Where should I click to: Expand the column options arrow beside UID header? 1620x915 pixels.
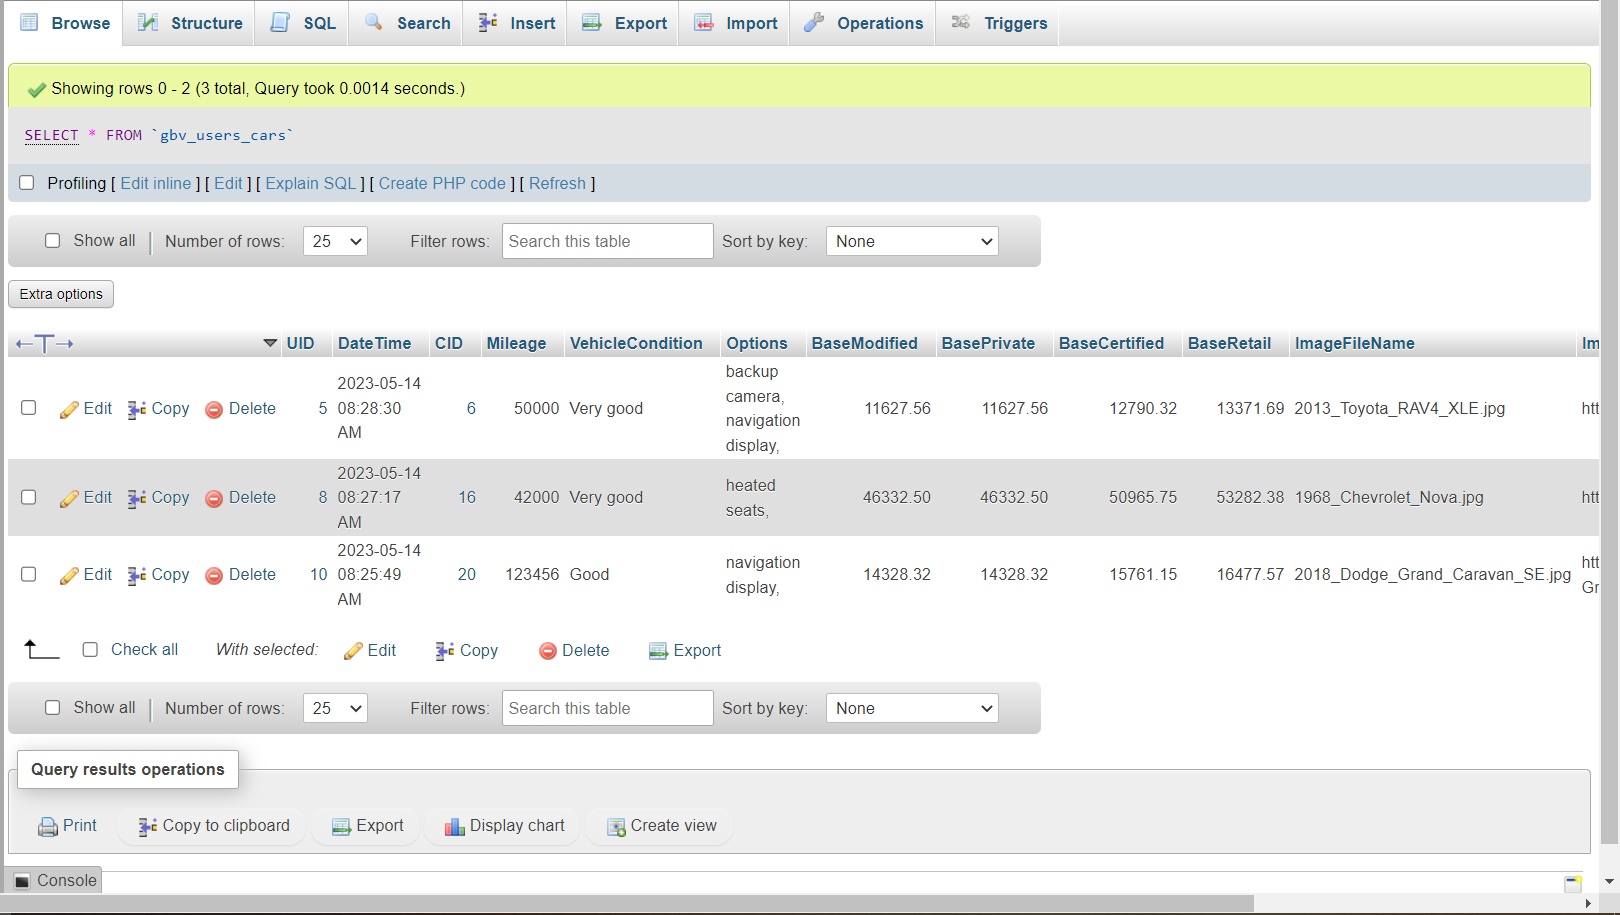(x=270, y=343)
